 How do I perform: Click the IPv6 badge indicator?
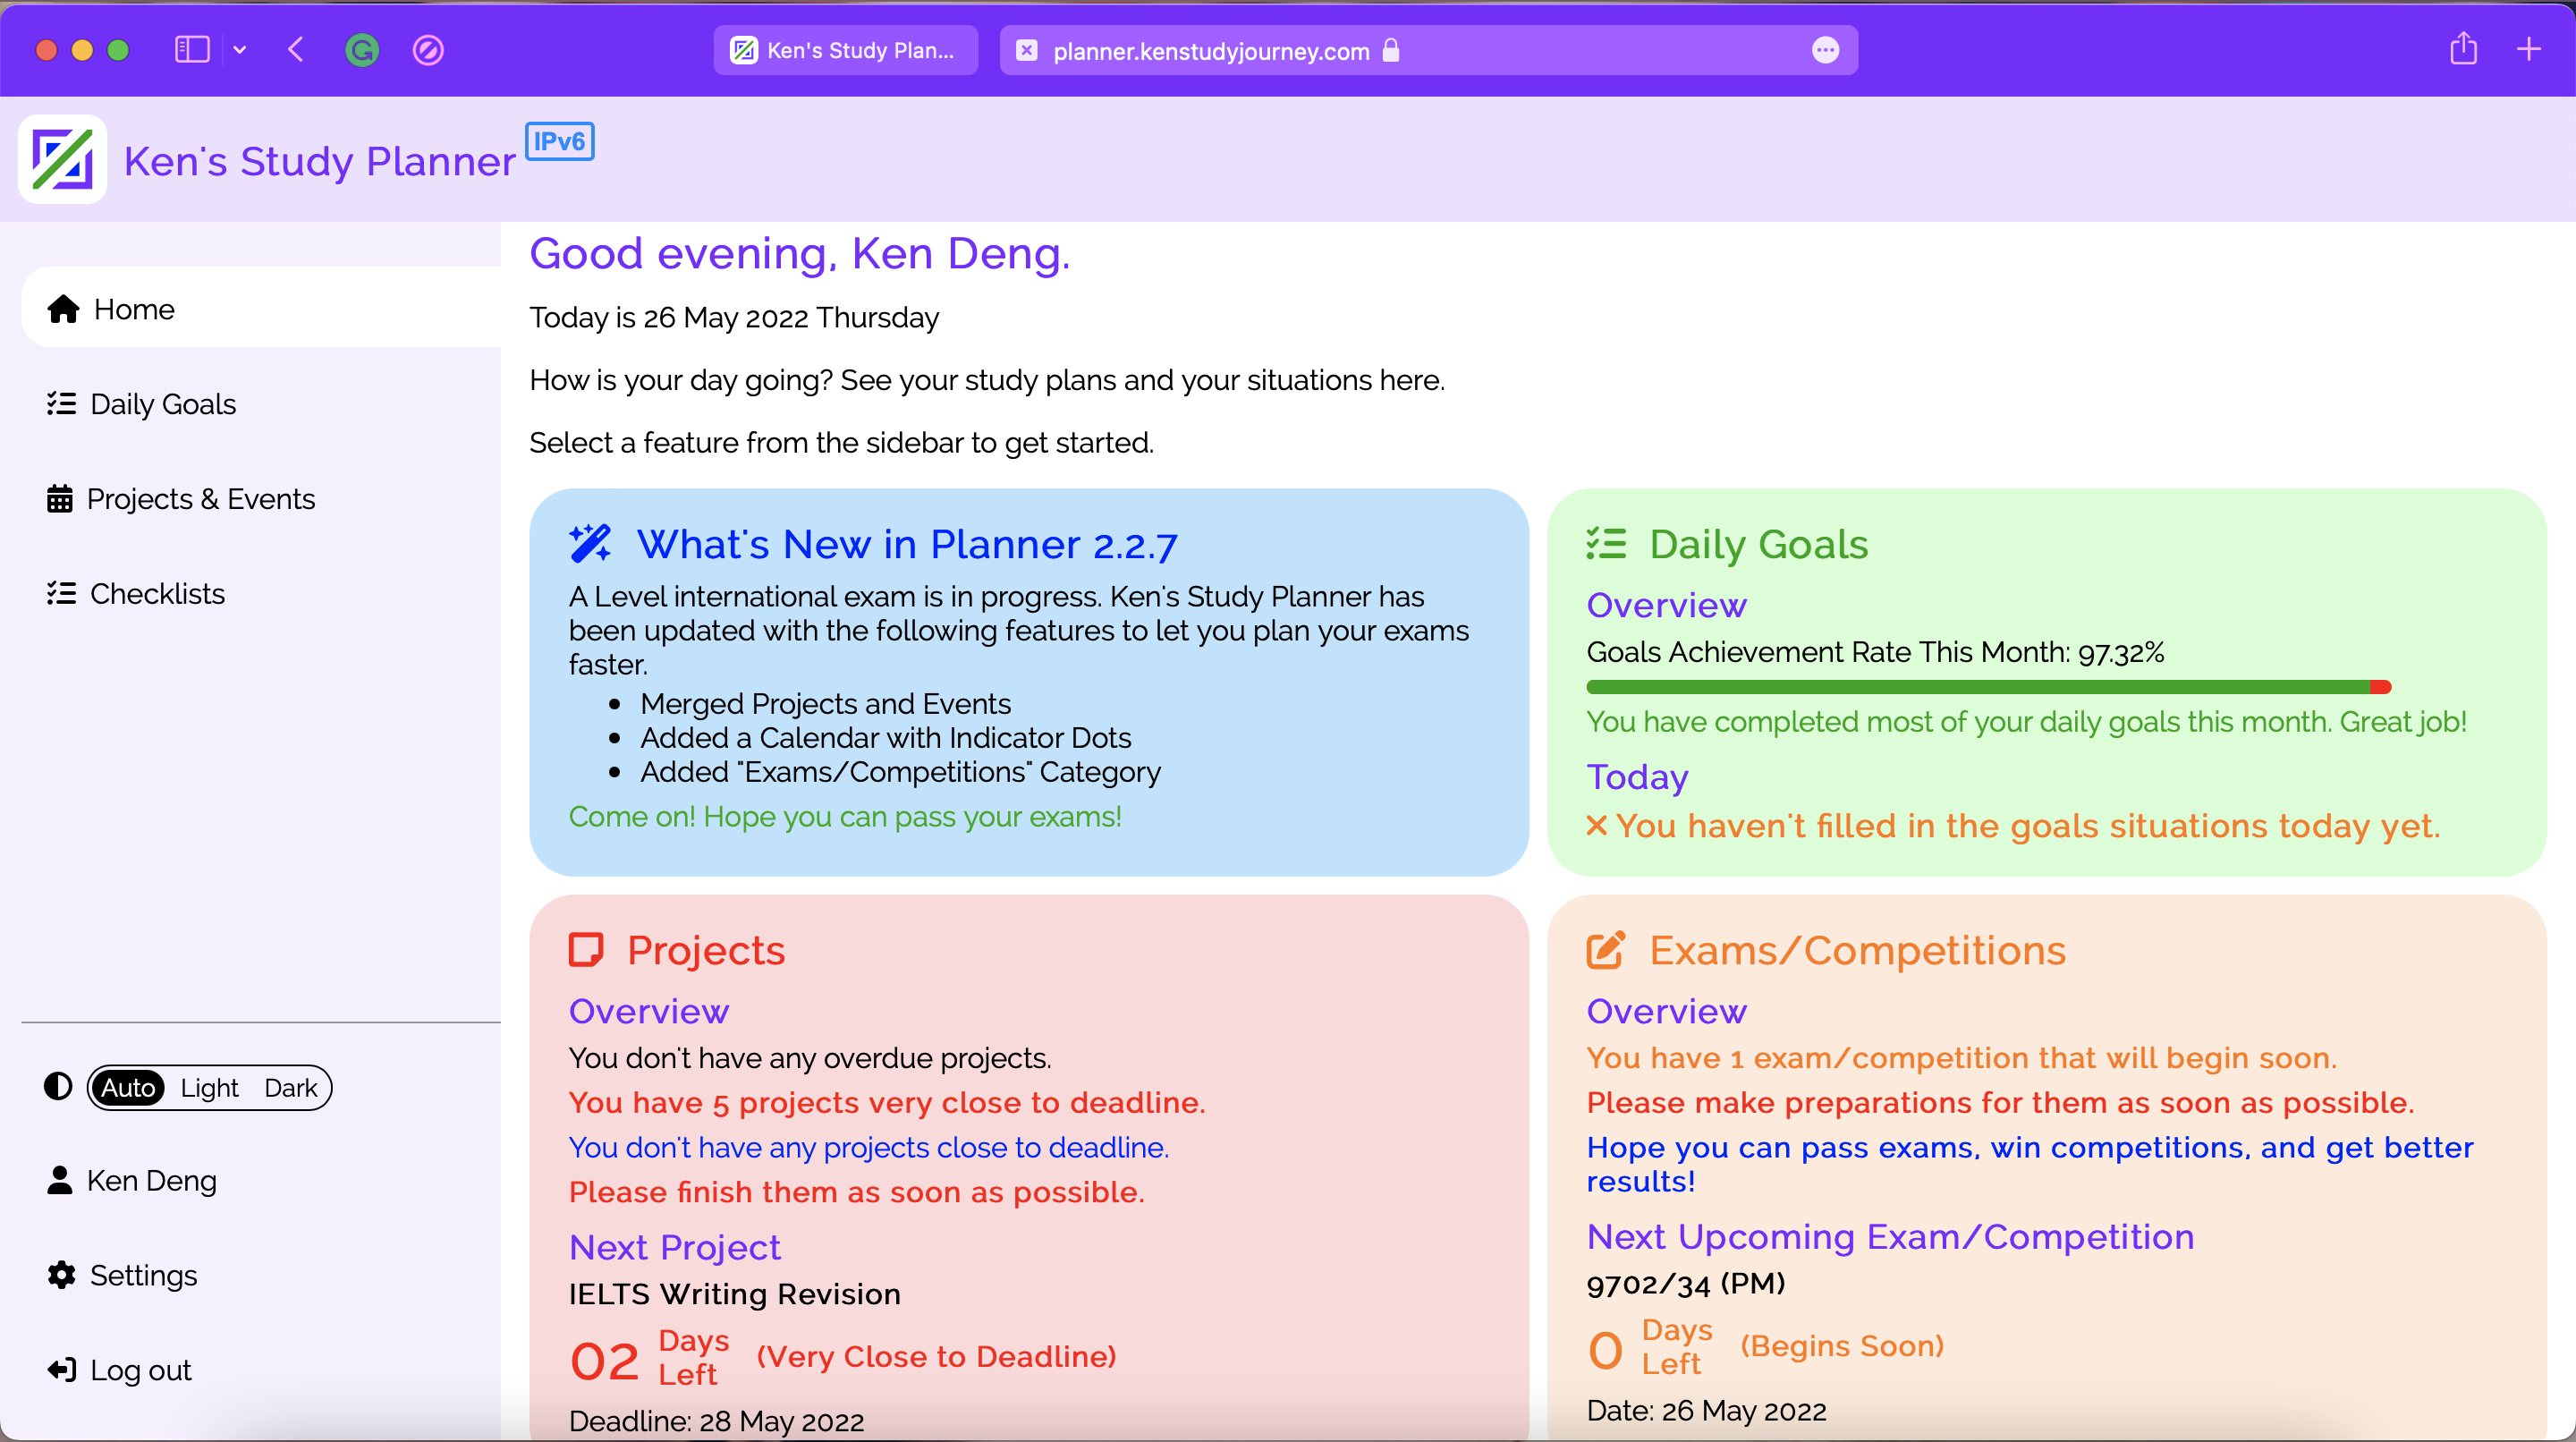(x=559, y=140)
